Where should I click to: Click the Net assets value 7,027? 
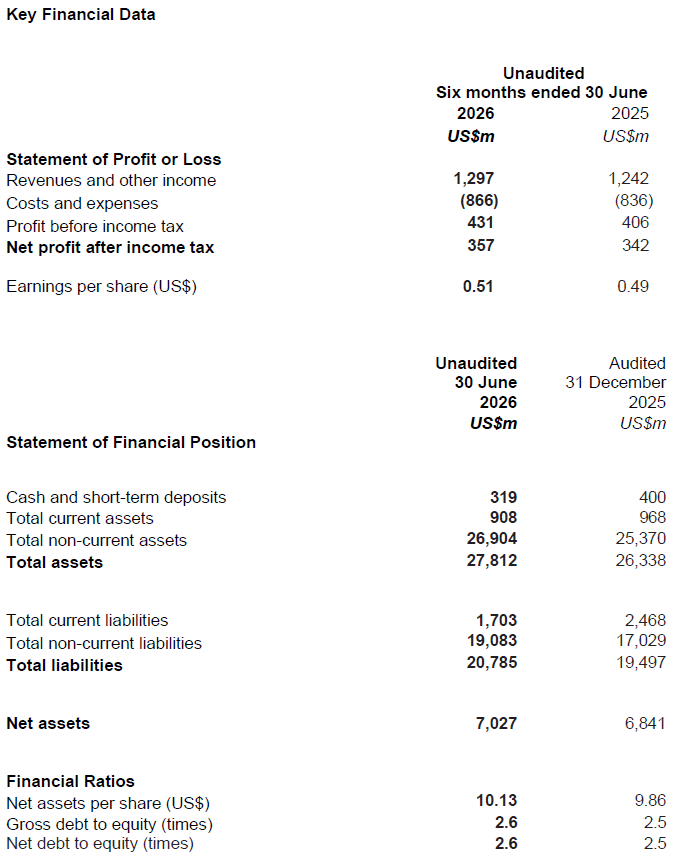[496, 723]
